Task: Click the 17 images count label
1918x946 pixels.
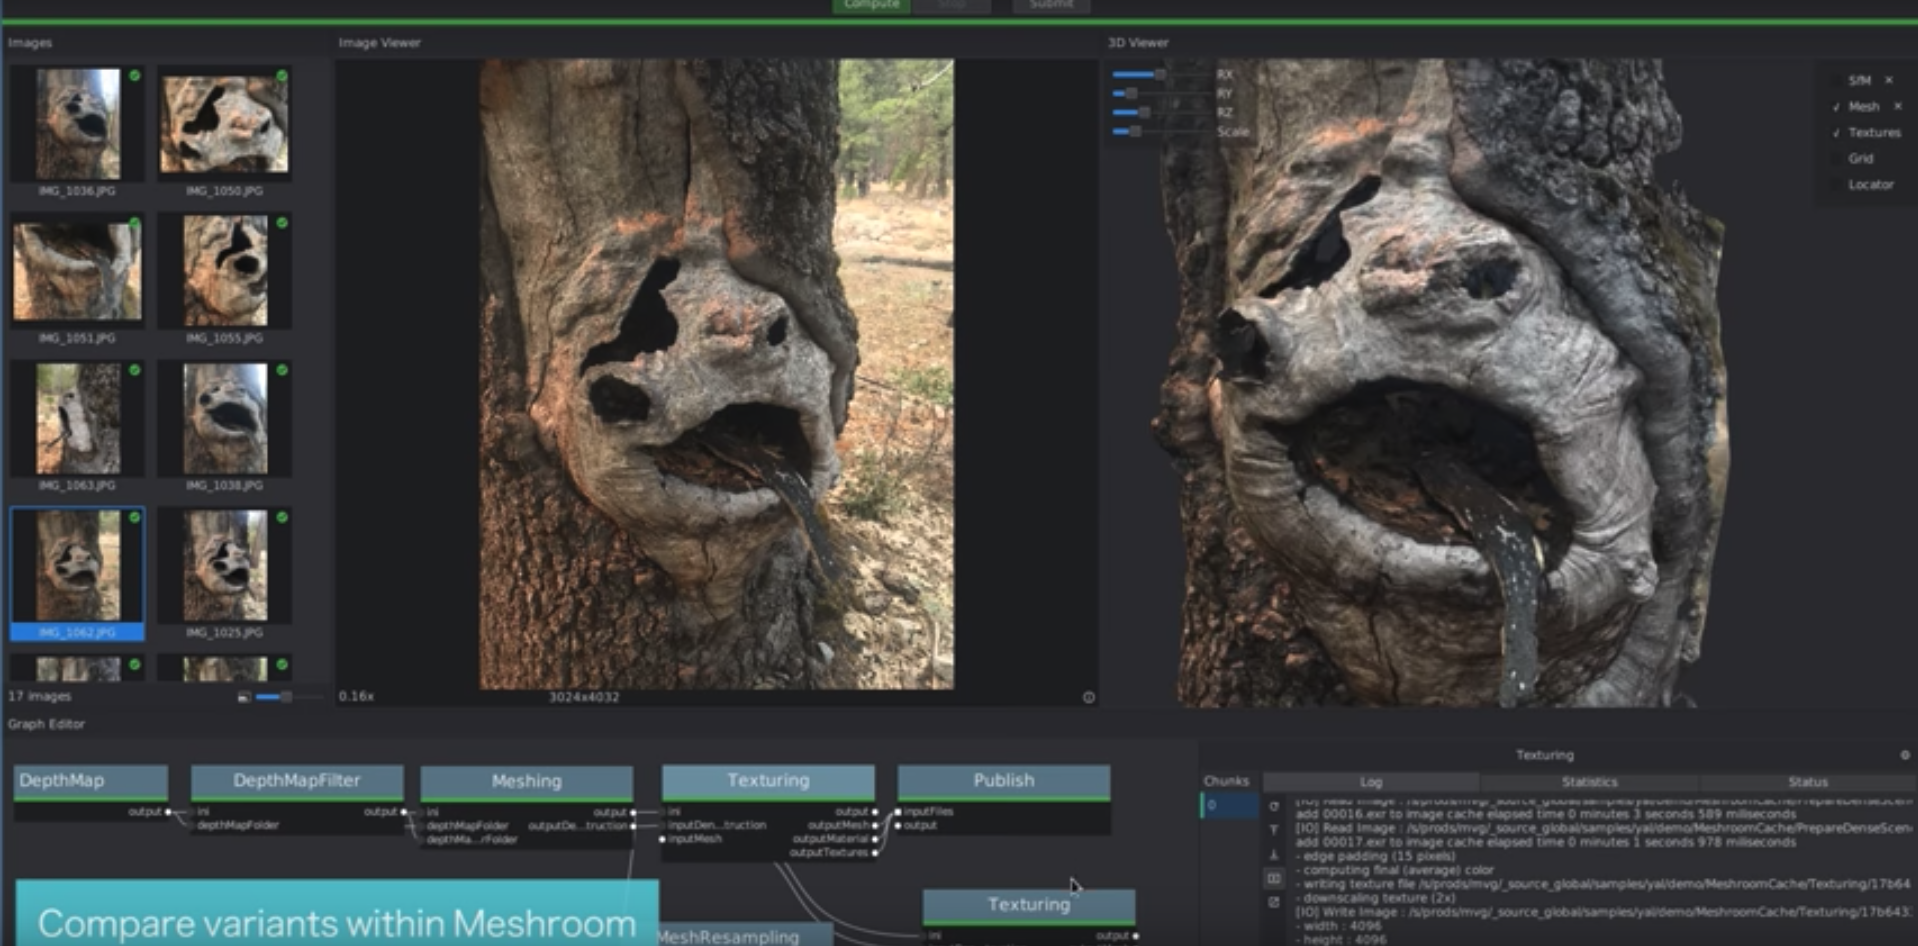Action: [x=40, y=696]
